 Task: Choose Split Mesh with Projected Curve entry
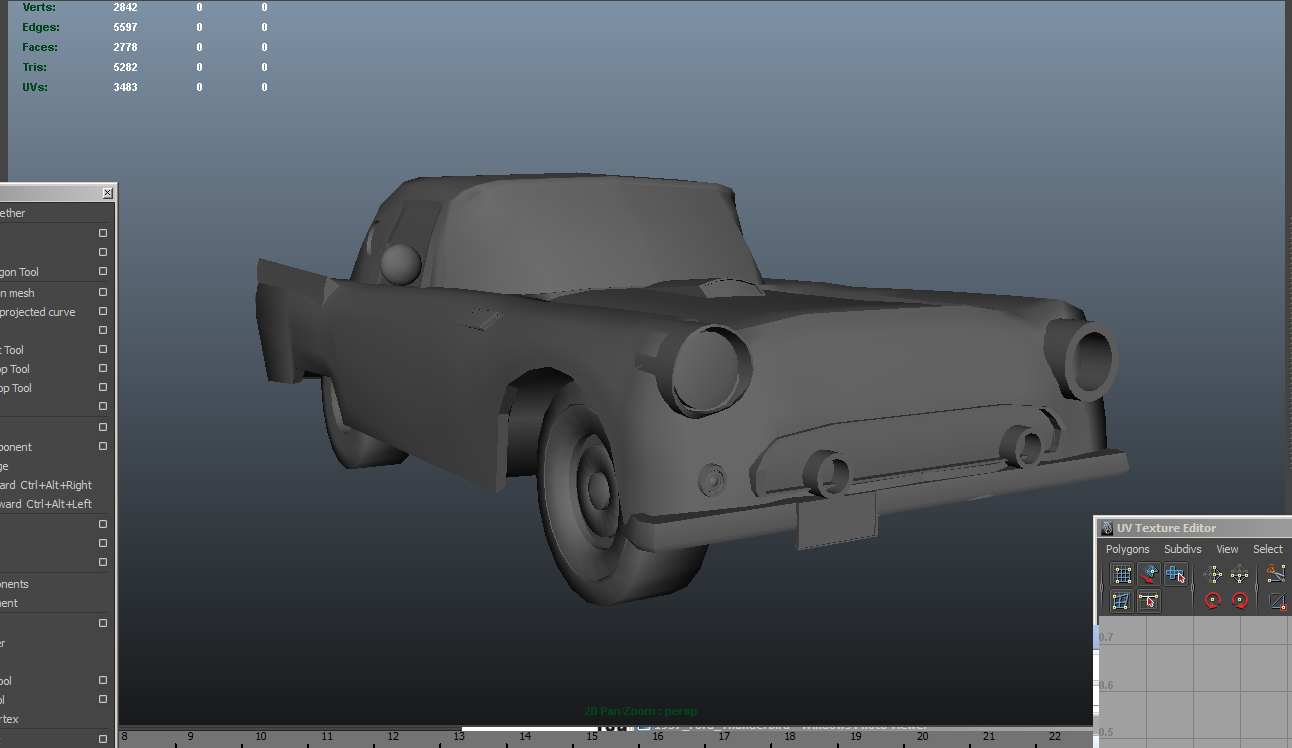[40, 311]
